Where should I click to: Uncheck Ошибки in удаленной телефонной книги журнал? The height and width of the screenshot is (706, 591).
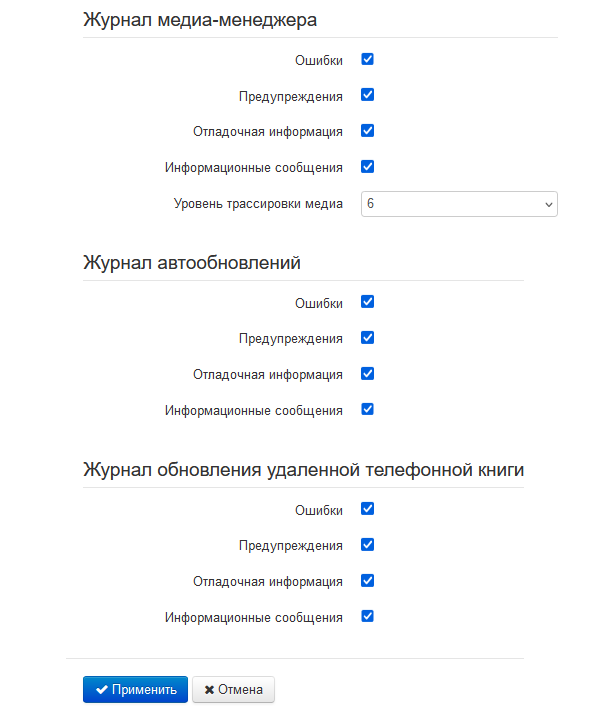coord(367,509)
